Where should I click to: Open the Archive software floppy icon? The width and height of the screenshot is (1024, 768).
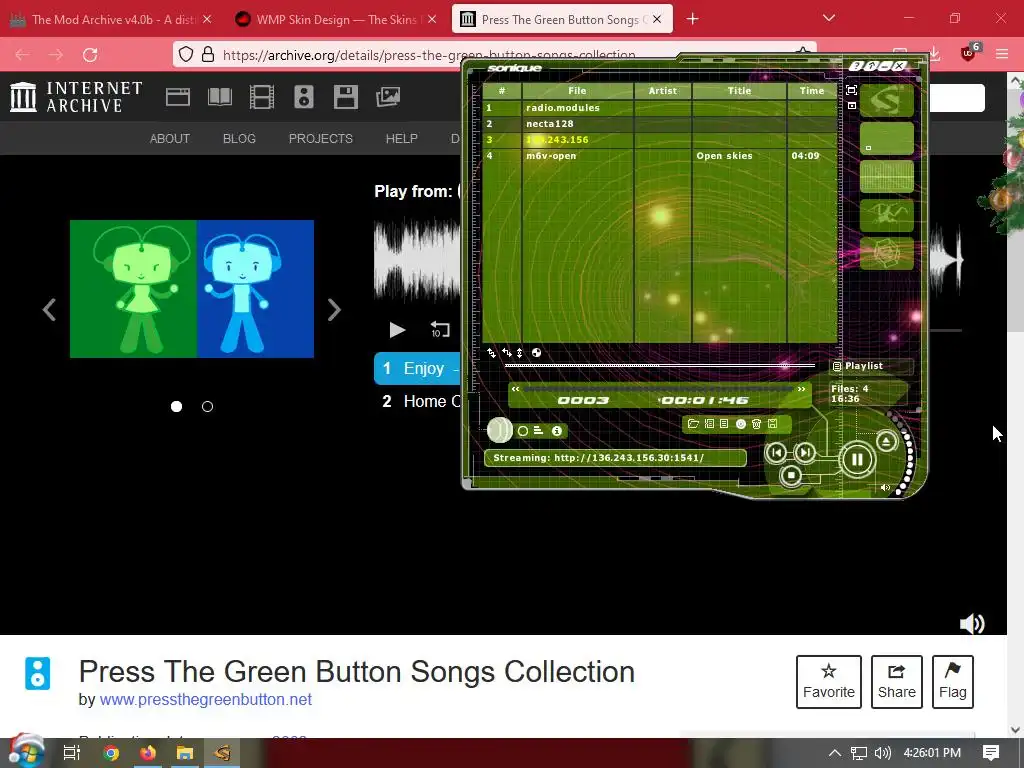coord(345,97)
